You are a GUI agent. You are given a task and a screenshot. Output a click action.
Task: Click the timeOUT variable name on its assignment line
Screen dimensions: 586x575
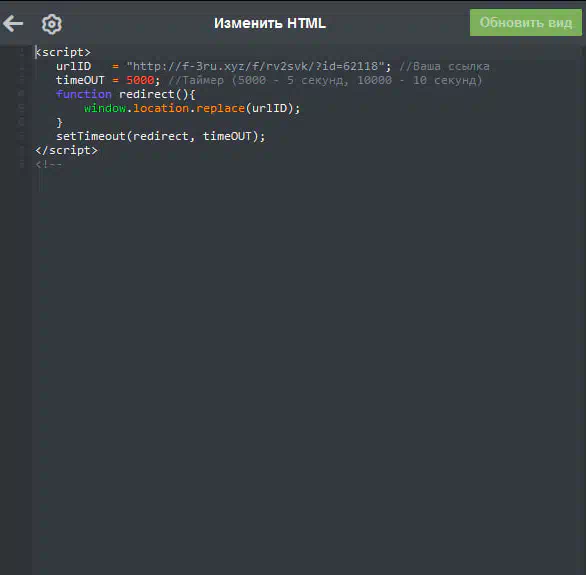[80, 80]
